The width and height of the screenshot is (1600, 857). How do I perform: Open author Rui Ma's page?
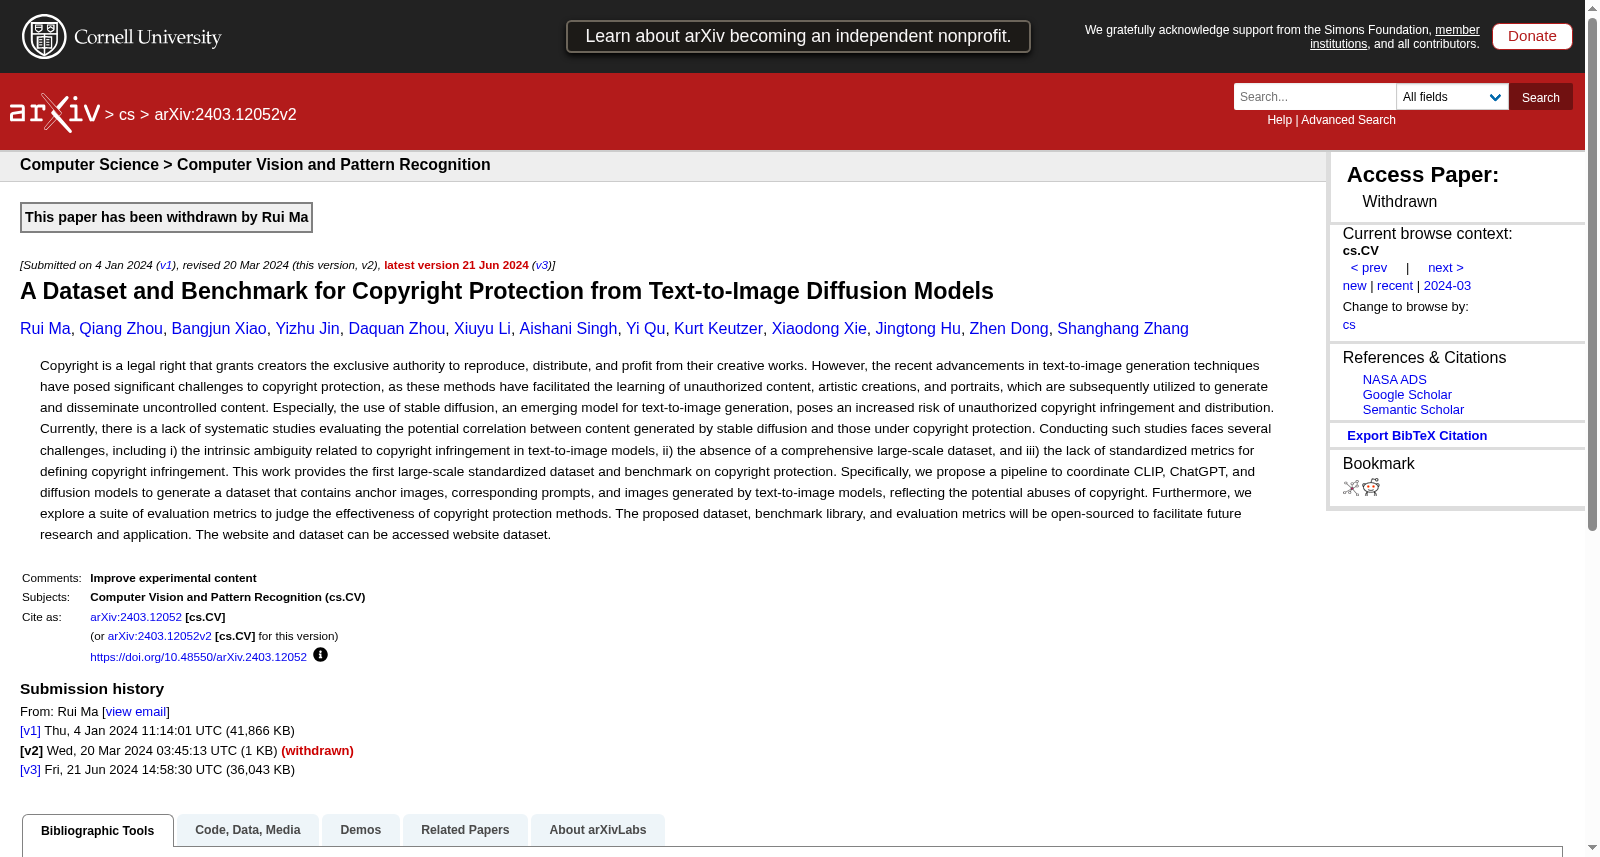click(45, 329)
